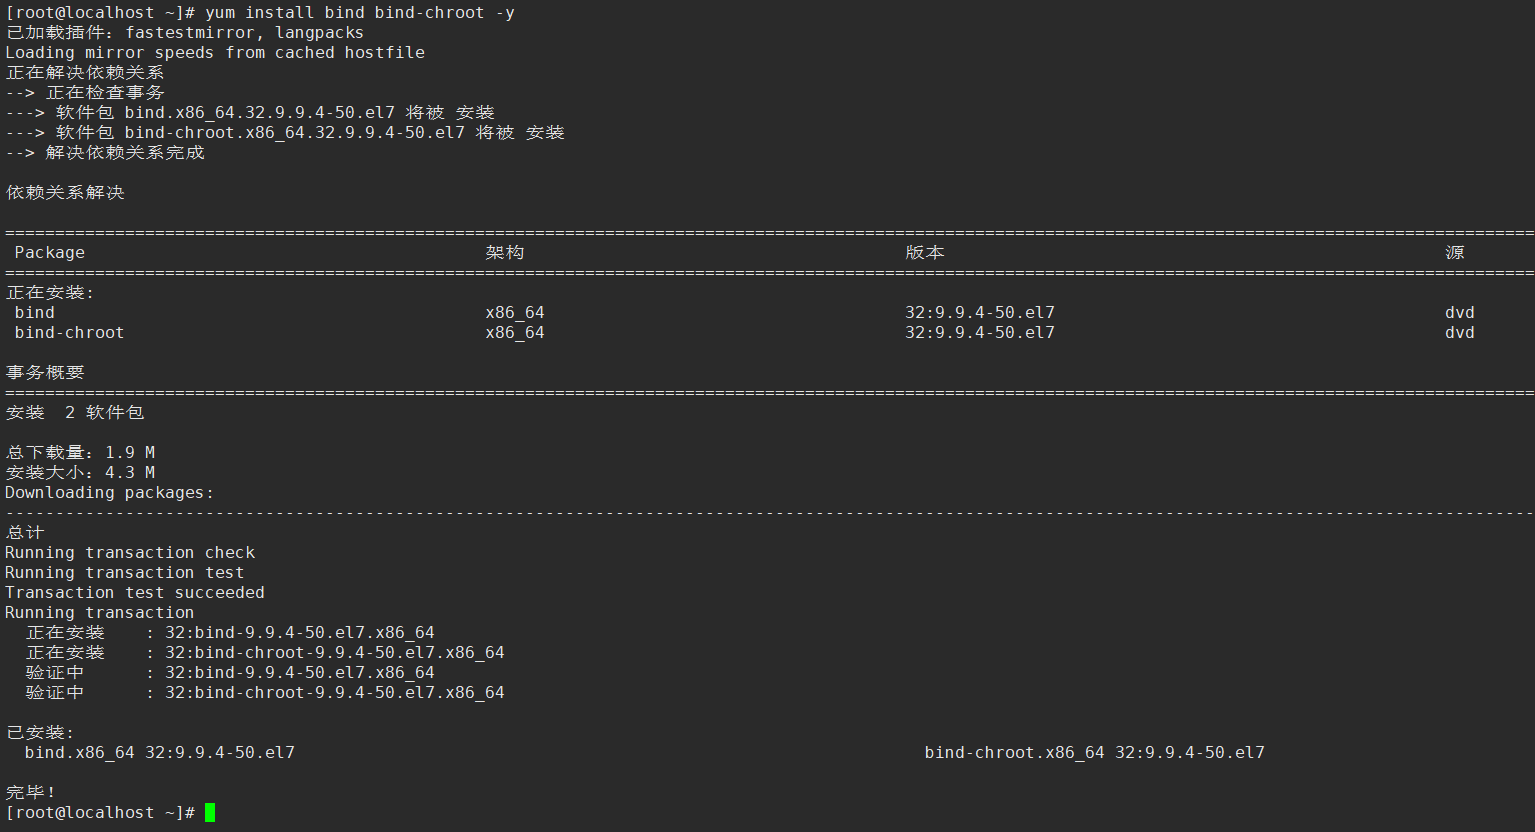Click the 源 column header

[1454, 253]
